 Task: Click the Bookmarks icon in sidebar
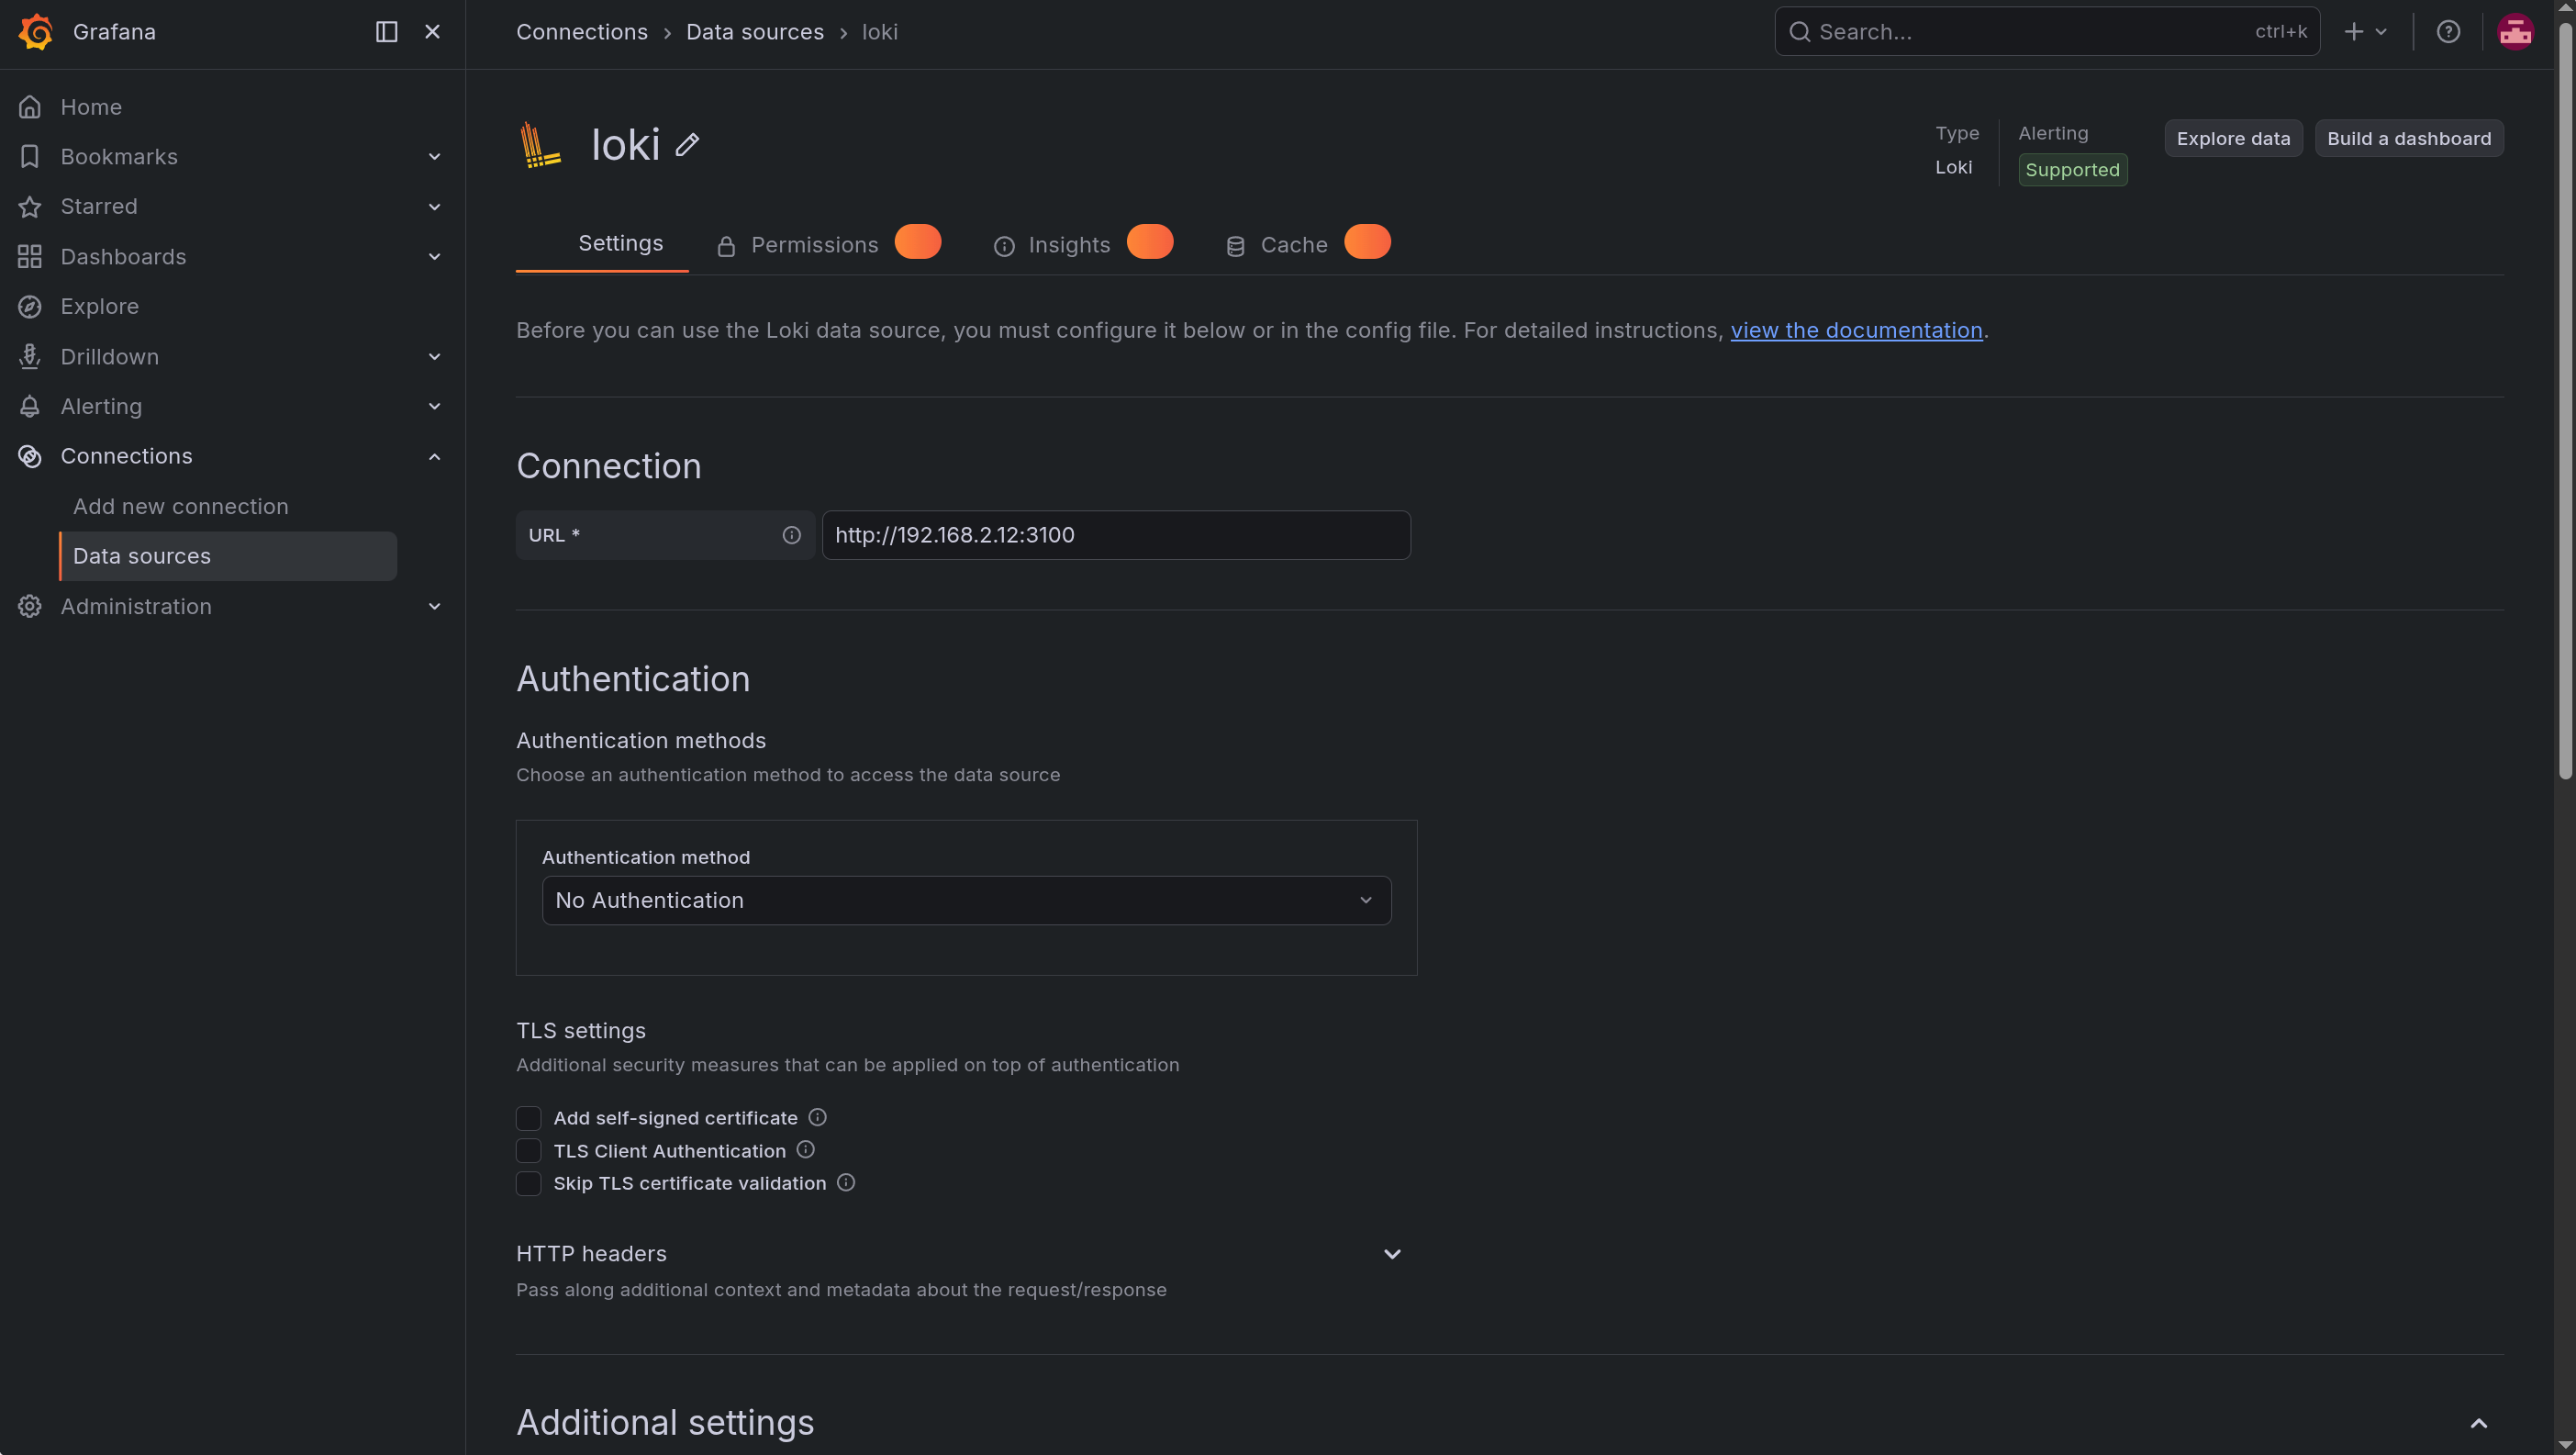tap(30, 157)
